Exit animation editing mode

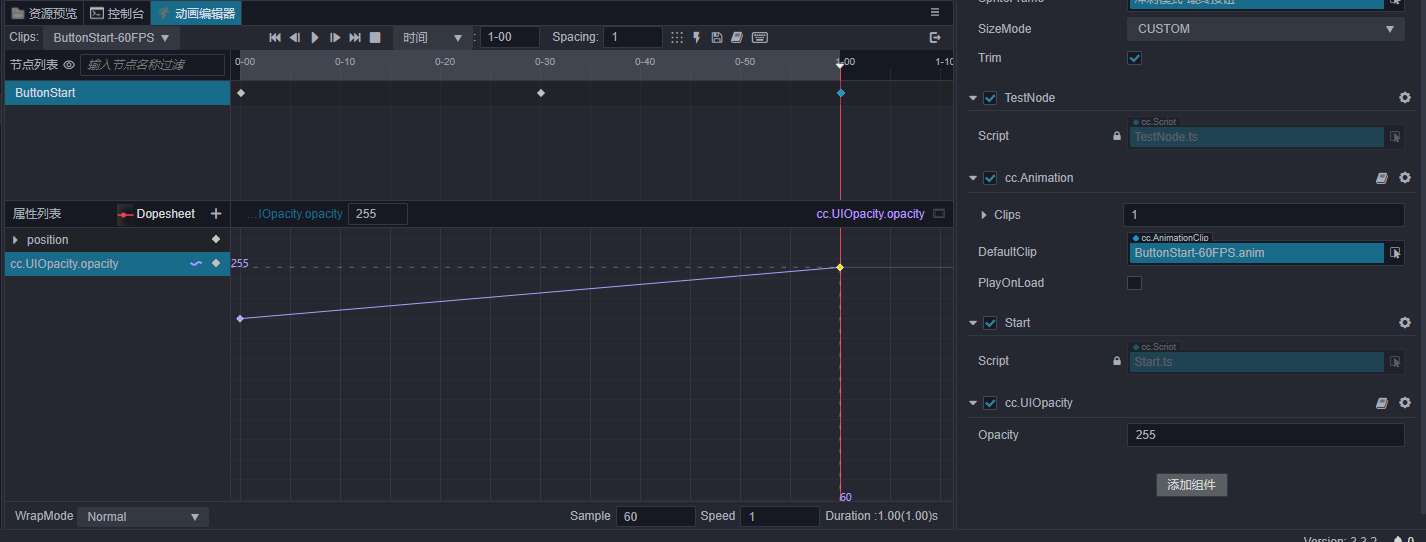tap(935, 37)
